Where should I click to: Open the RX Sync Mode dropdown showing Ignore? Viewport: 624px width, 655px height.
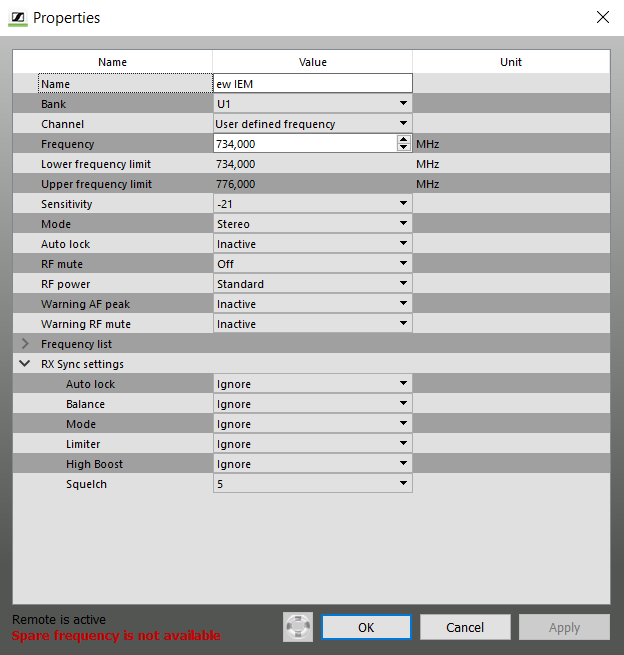pyautogui.click(x=312, y=424)
